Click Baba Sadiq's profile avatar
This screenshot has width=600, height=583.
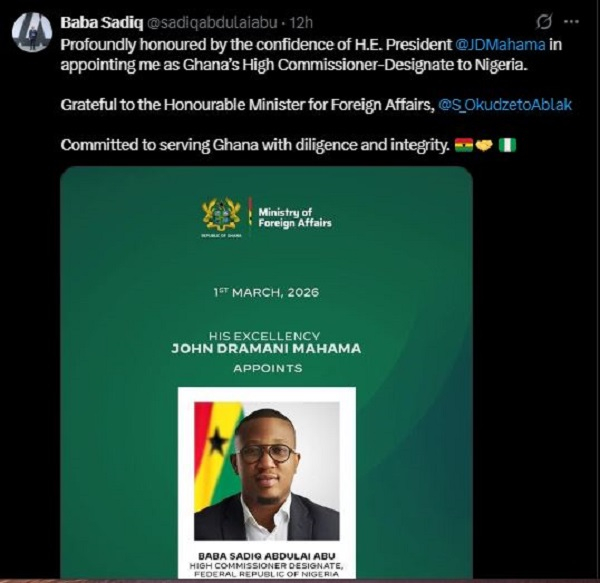(31, 31)
